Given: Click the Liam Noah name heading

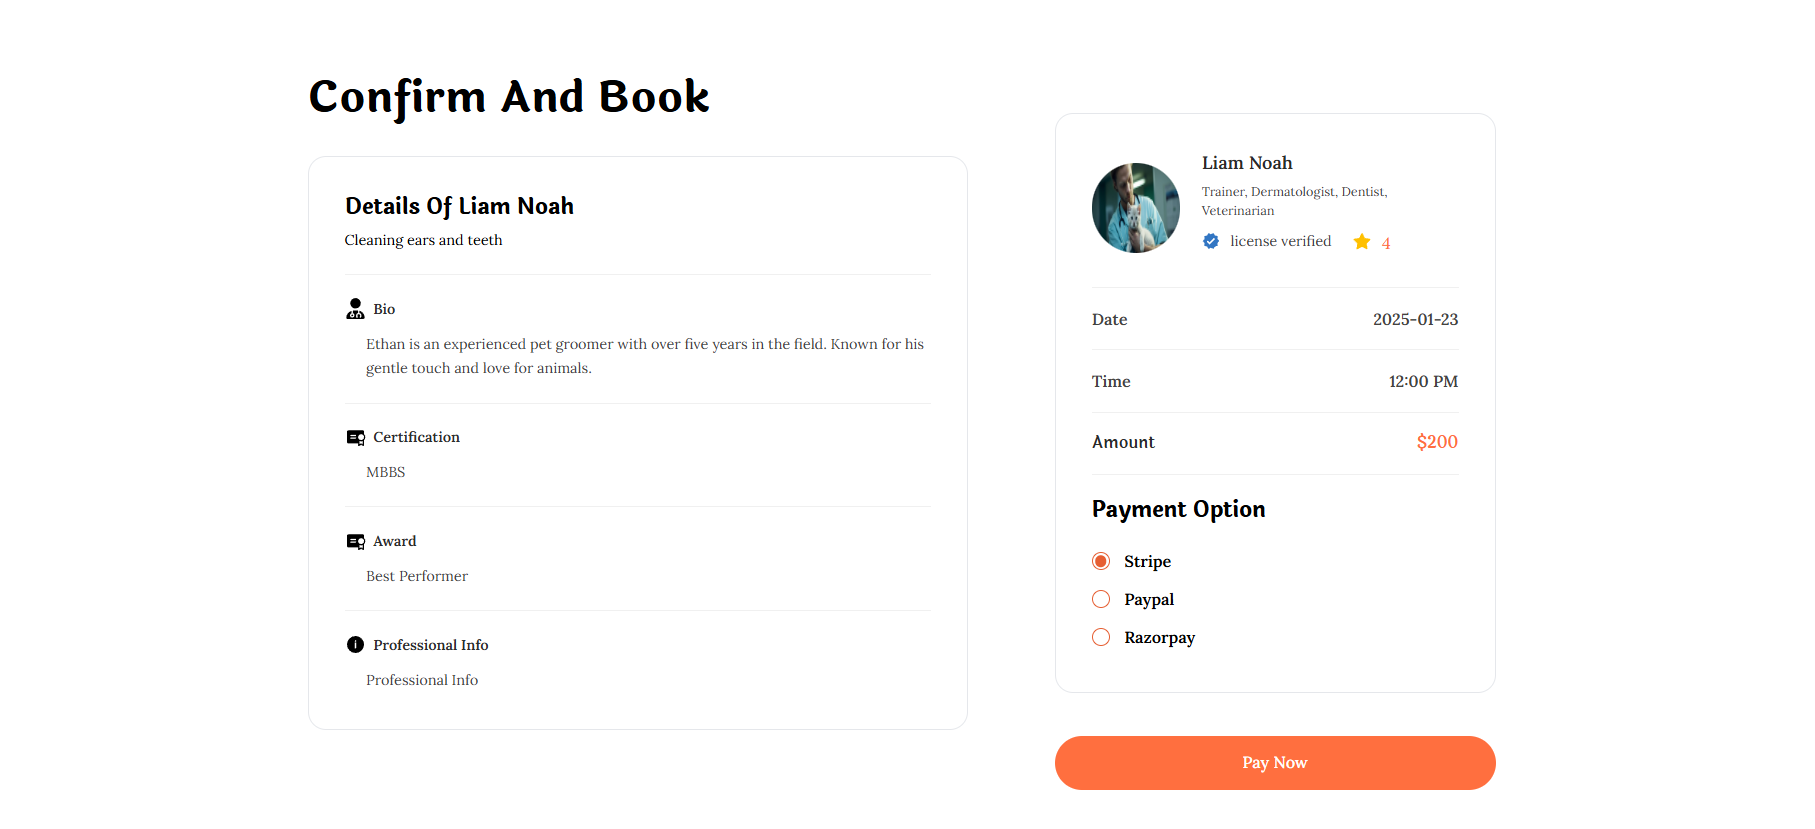Looking at the screenshot, I should coord(1247,163).
